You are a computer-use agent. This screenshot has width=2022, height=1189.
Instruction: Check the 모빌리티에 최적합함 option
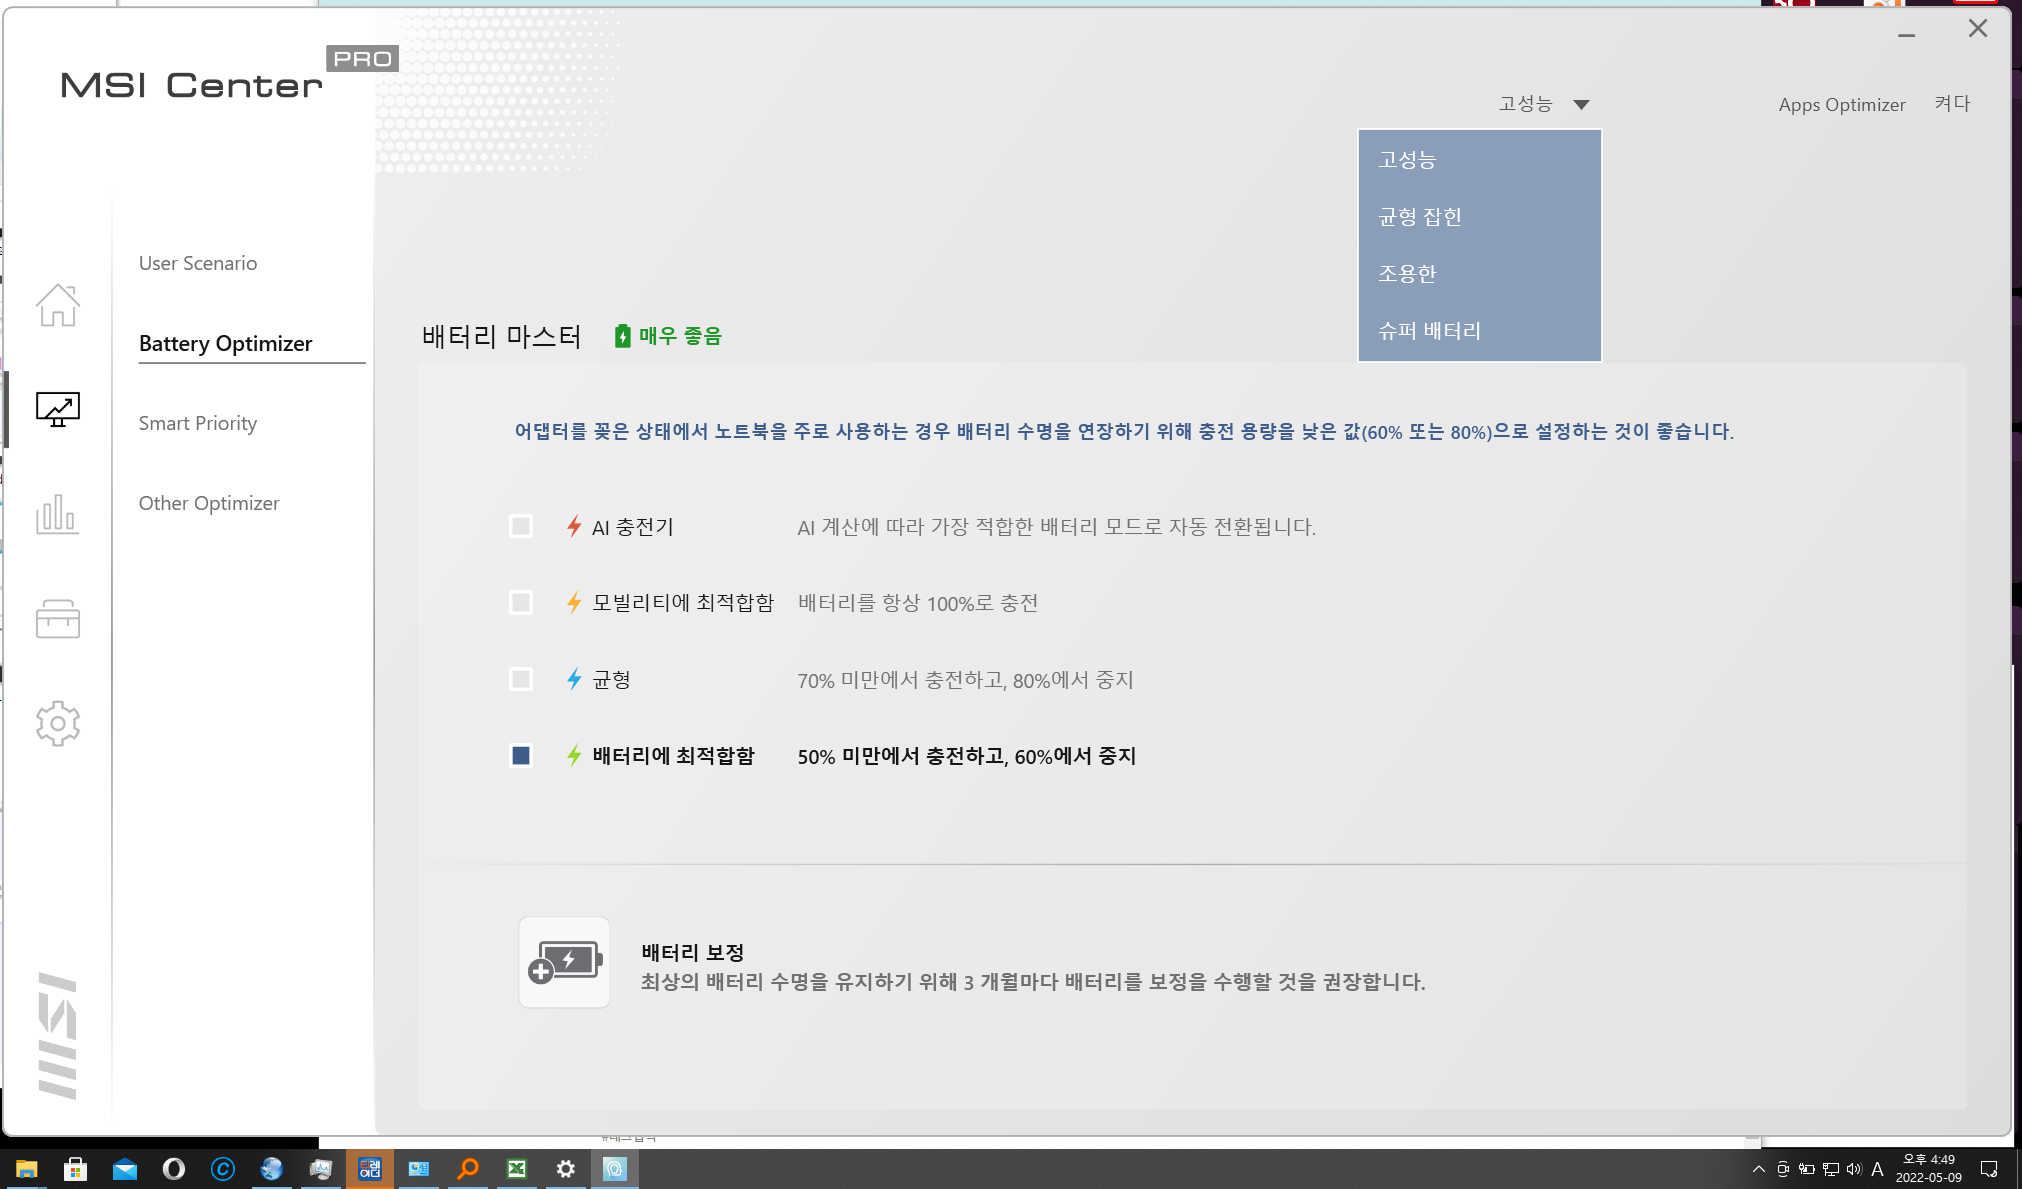pyautogui.click(x=521, y=602)
